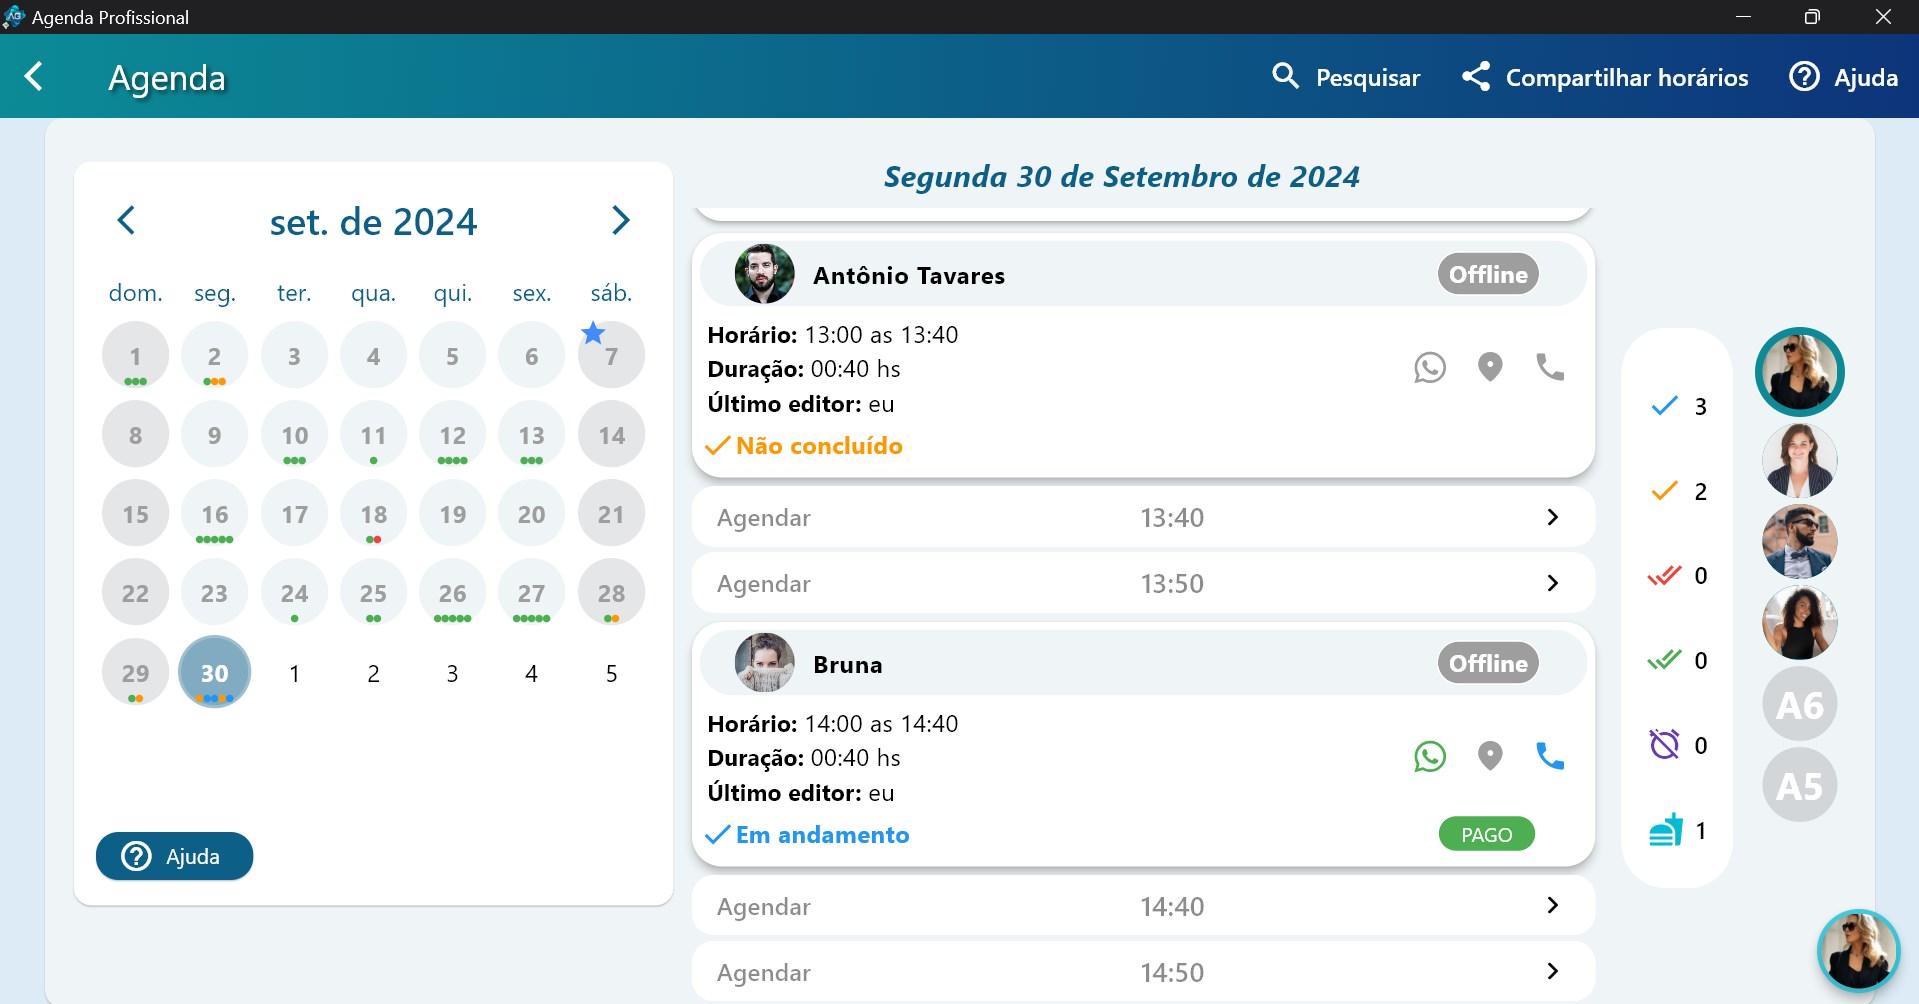This screenshot has width=1919, height=1004.
Task: Select the curly-haired woman avatar
Action: pos(1799,623)
